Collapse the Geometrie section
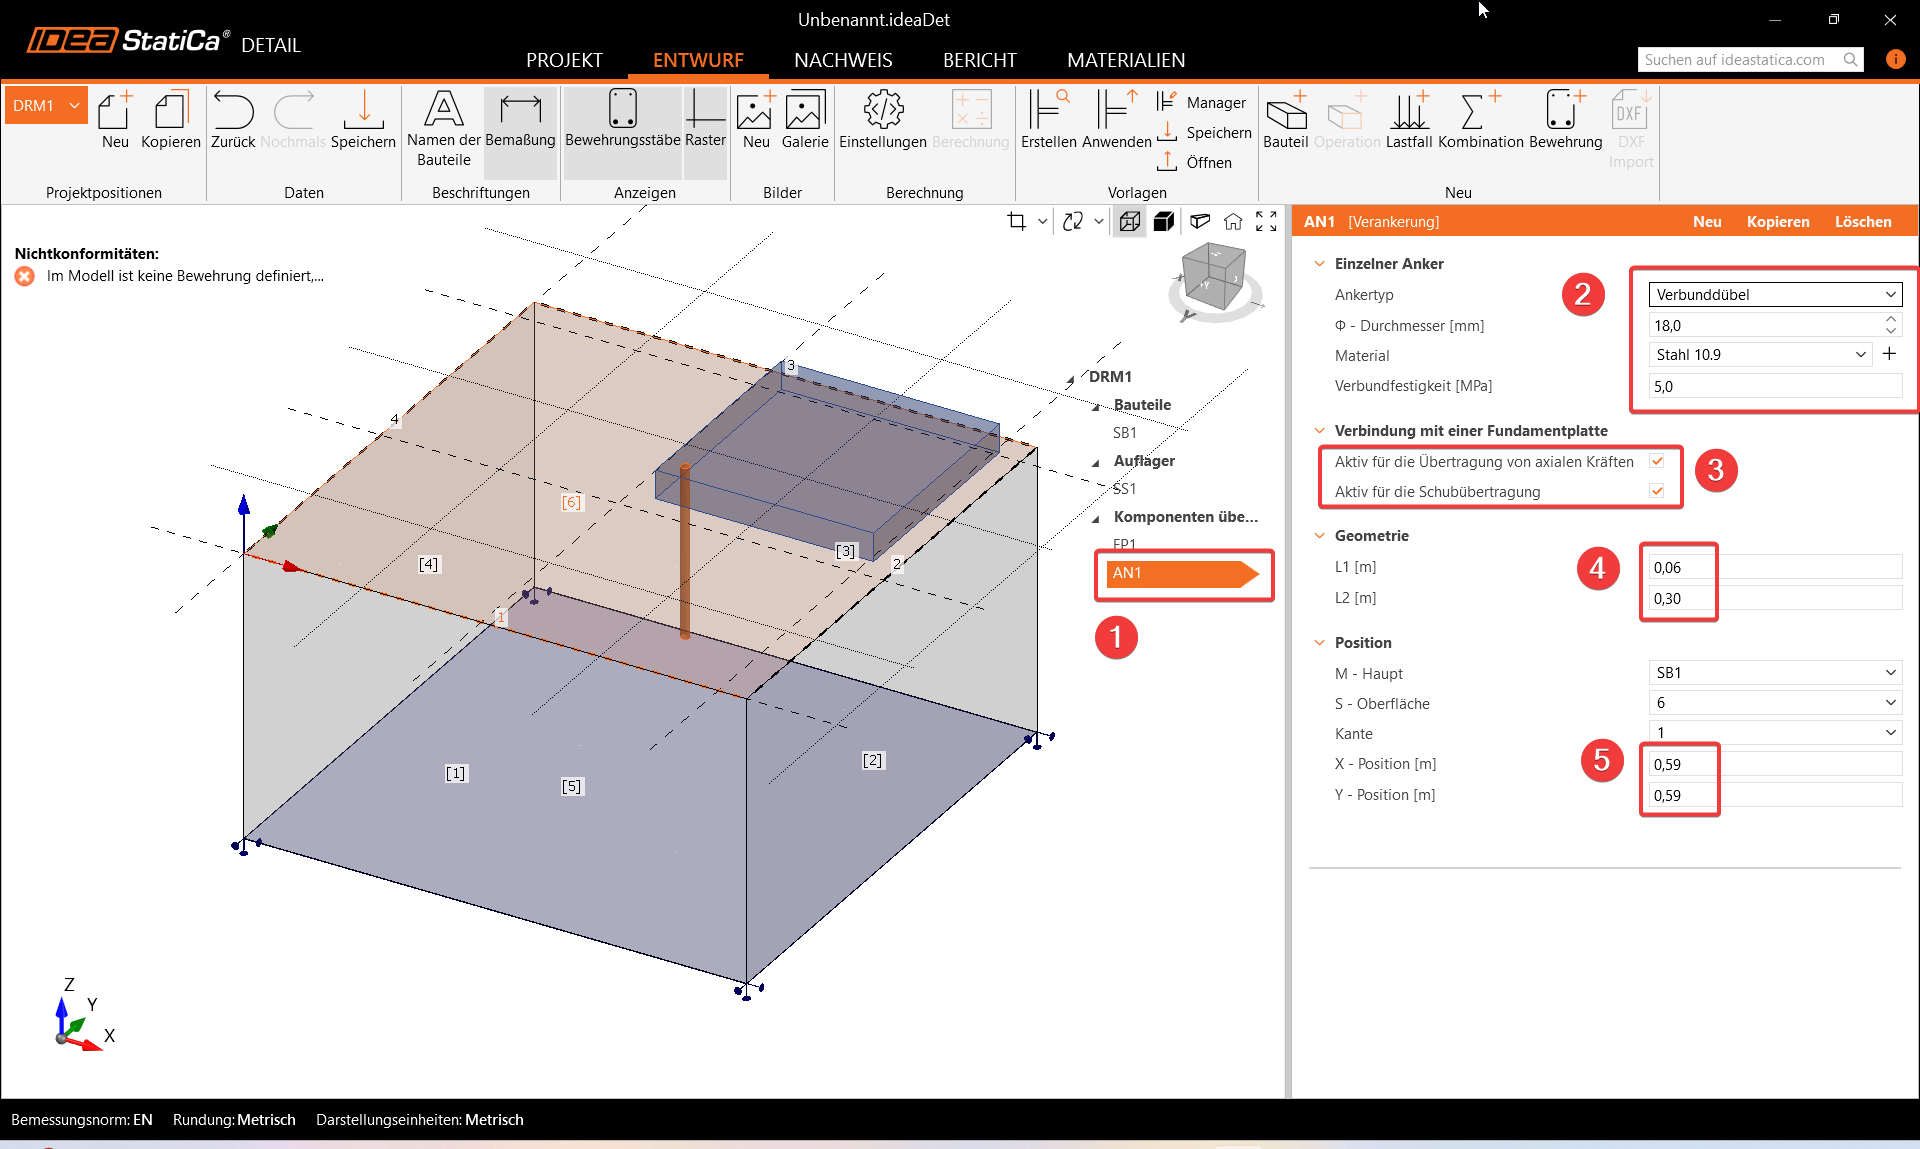The width and height of the screenshot is (1920, 1149). pos(1320,536)
